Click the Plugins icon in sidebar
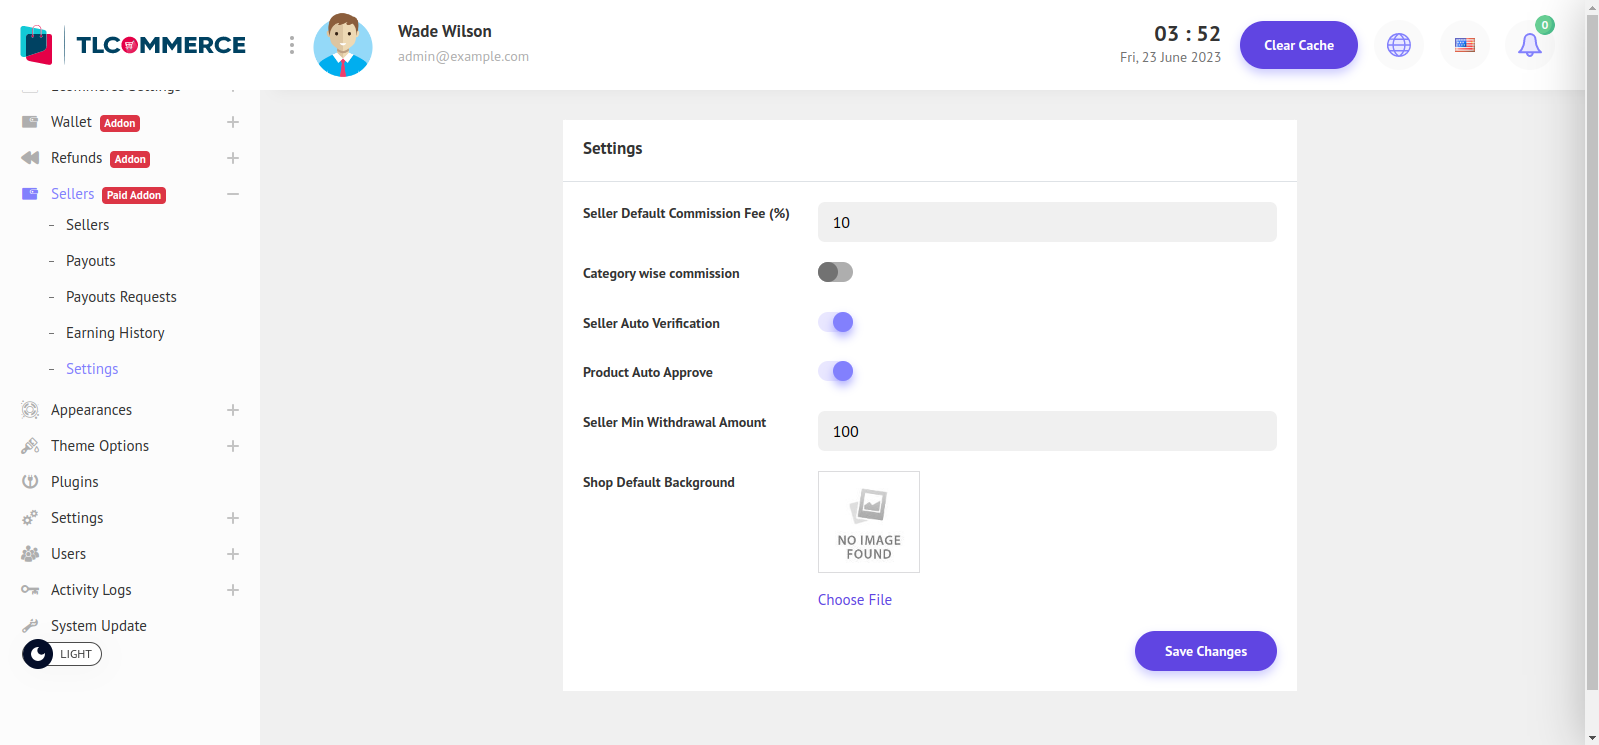The height and width of the screenshot is (745, 1599). pyautogui.click(x=30, y=482)
